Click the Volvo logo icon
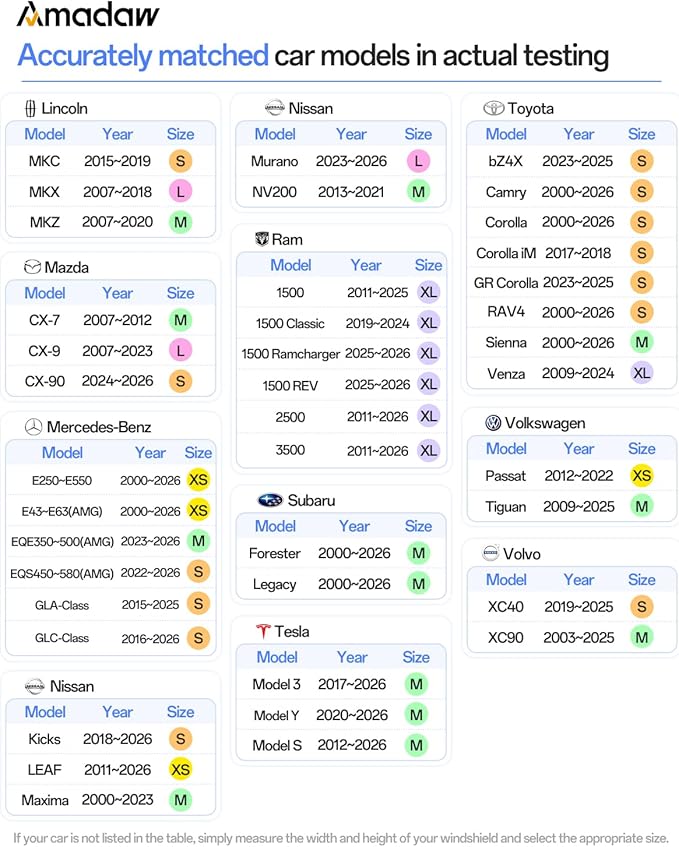The height and width of the screenshot is (847, 679). [x=490, y=553]
